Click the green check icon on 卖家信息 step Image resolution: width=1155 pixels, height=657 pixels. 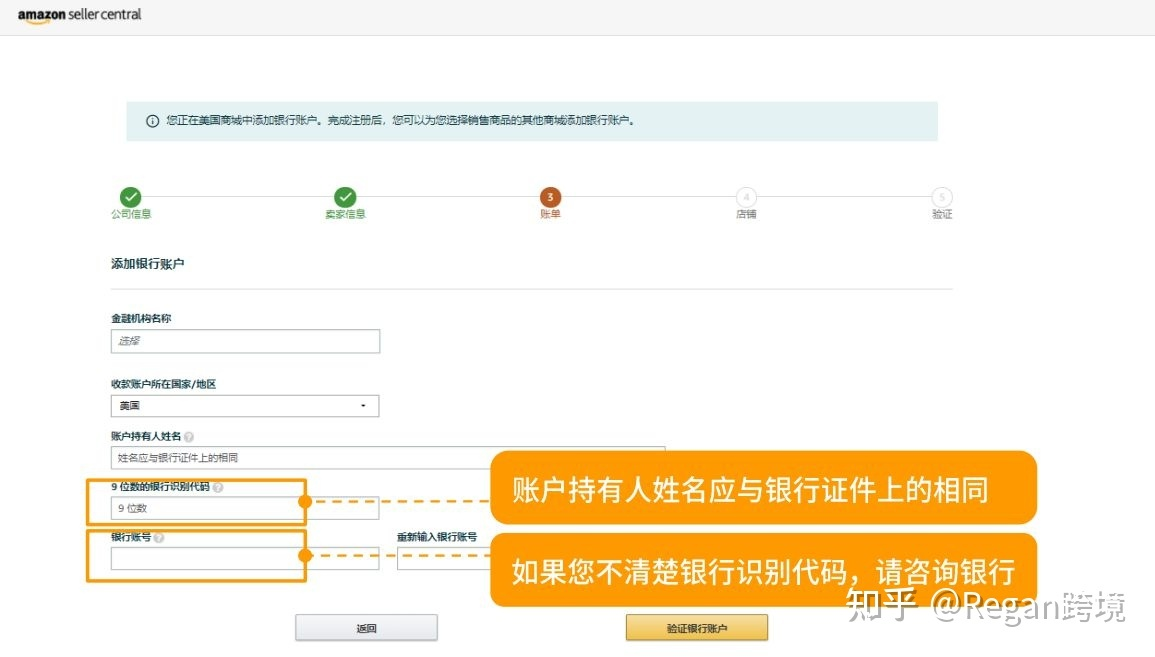pos(345,198)
